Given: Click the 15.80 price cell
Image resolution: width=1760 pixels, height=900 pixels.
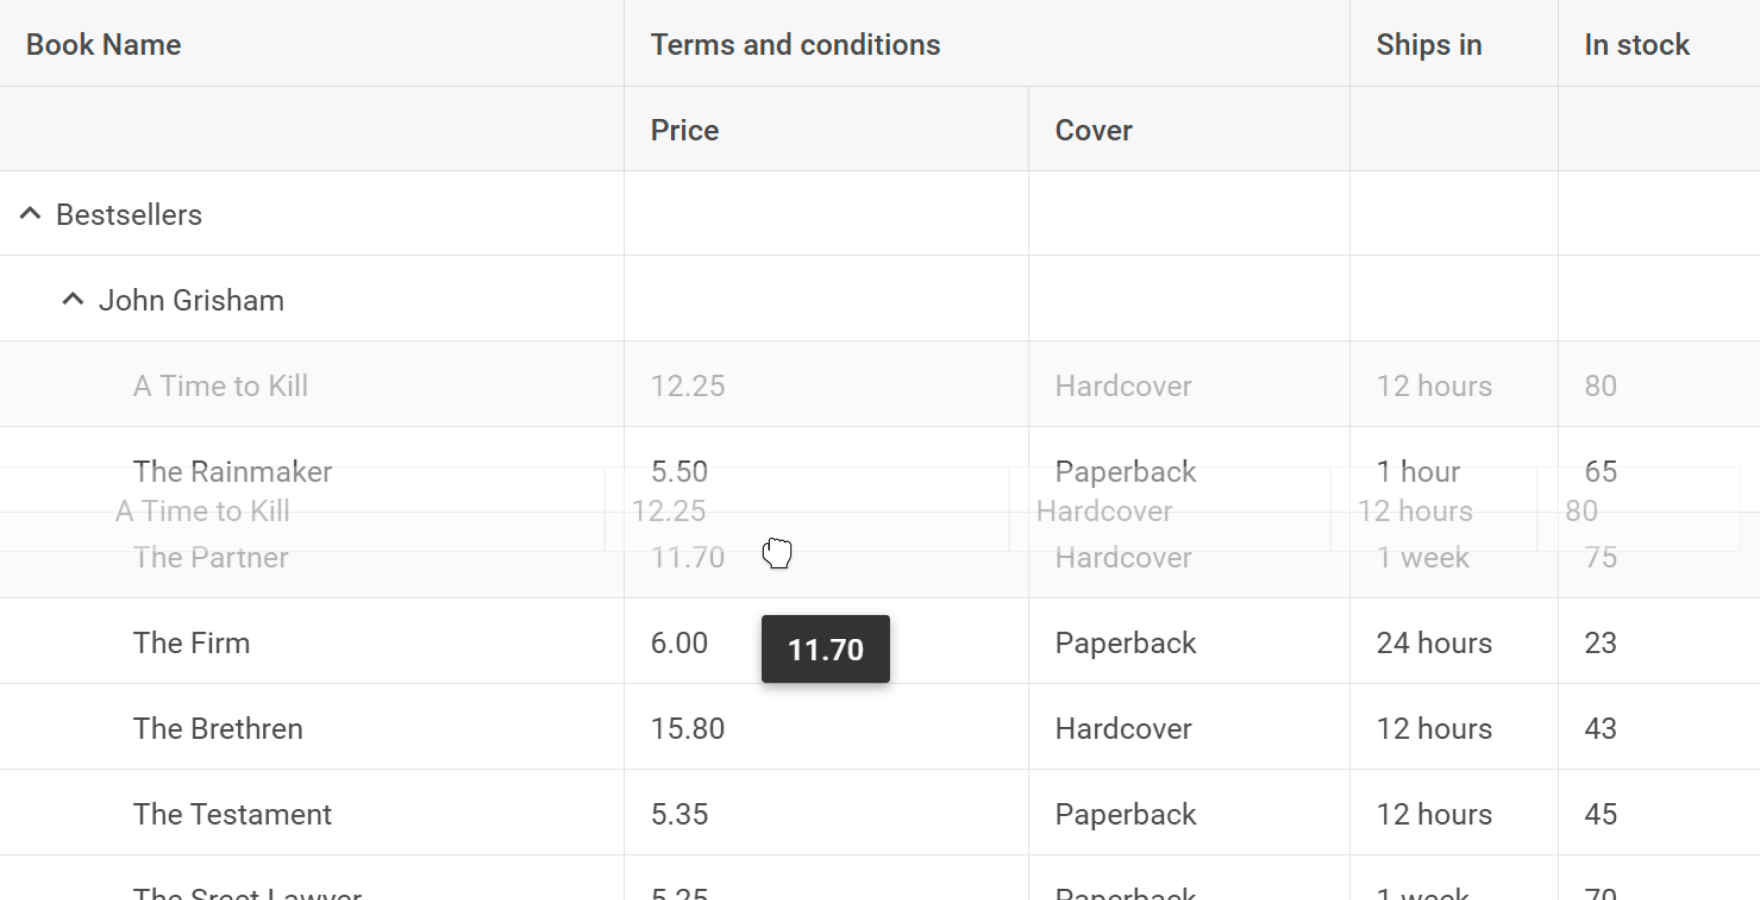Looking at the screenshot, I should 688,729.
